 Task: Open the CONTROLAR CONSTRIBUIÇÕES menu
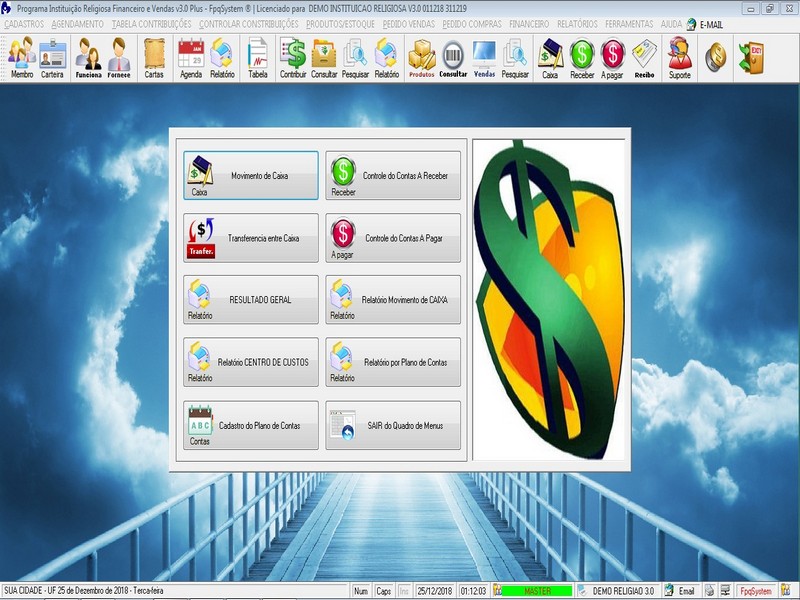point(248,24)
